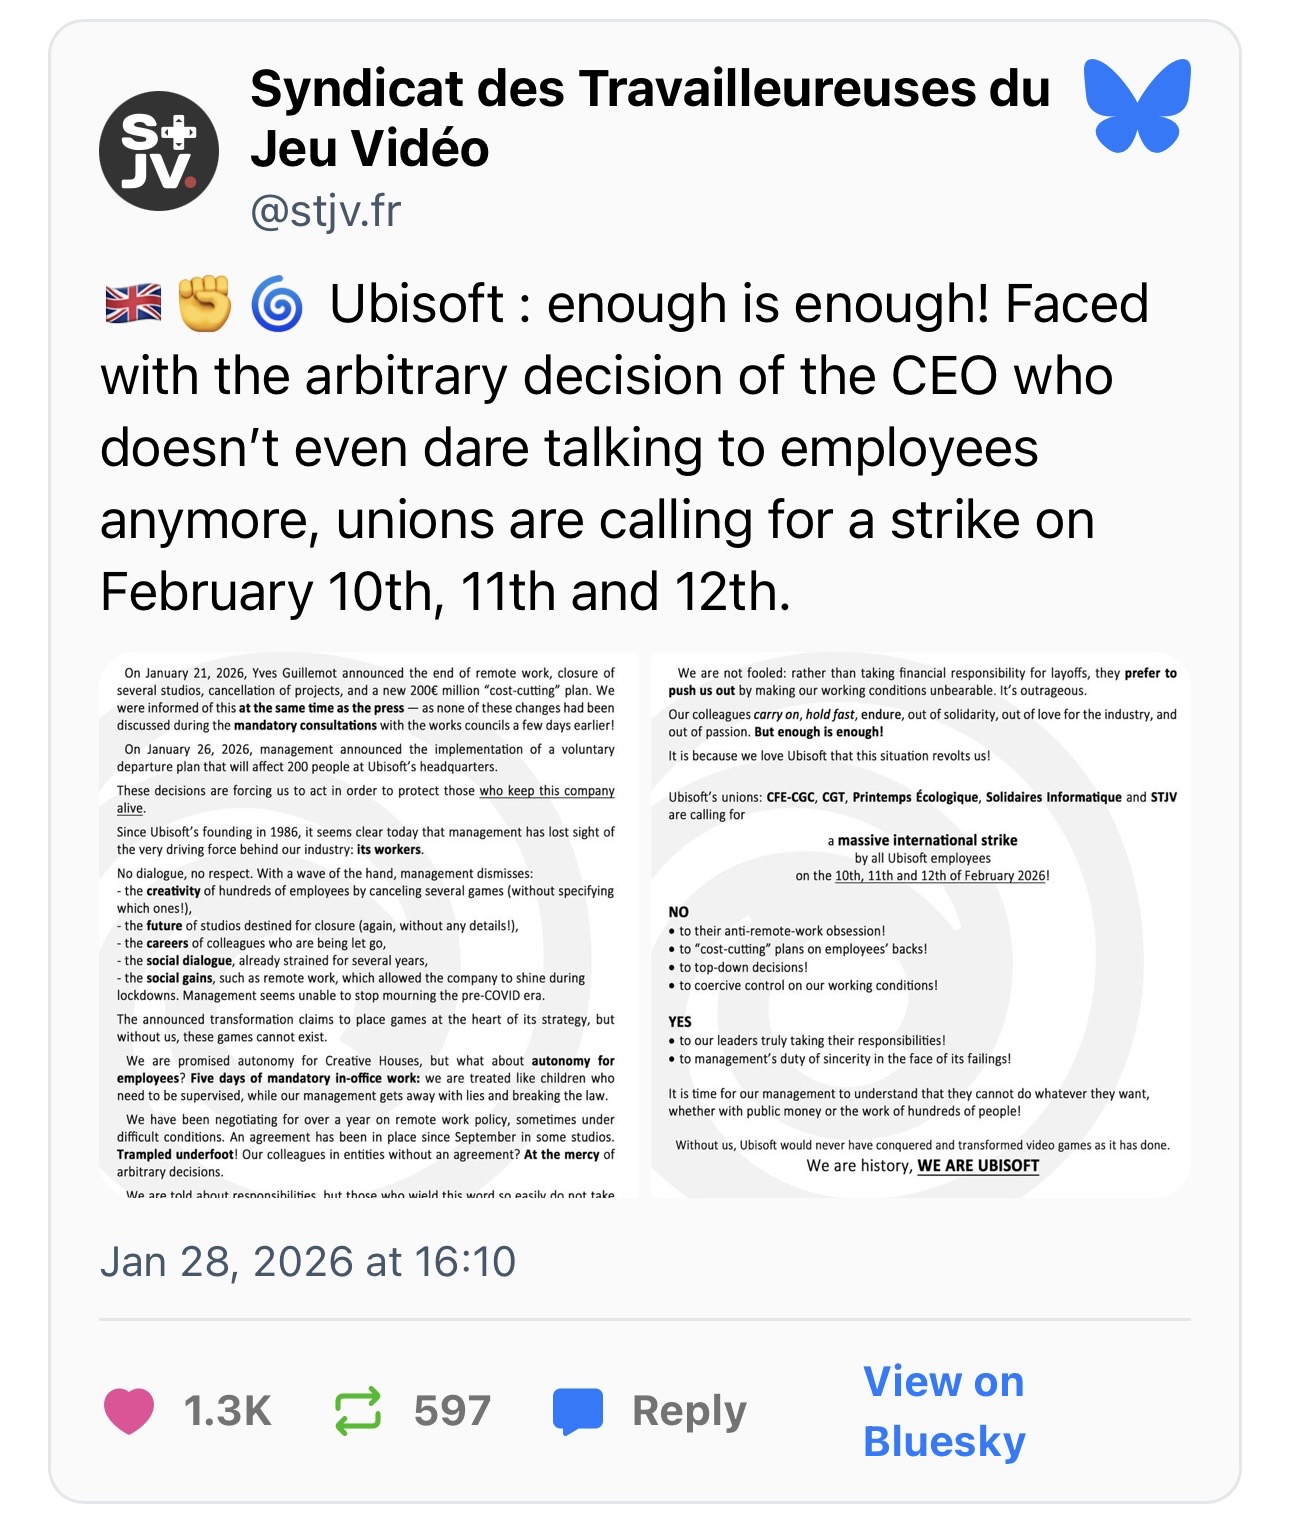
Task: Click the Reply label
Action: [x=689, y=1411]
